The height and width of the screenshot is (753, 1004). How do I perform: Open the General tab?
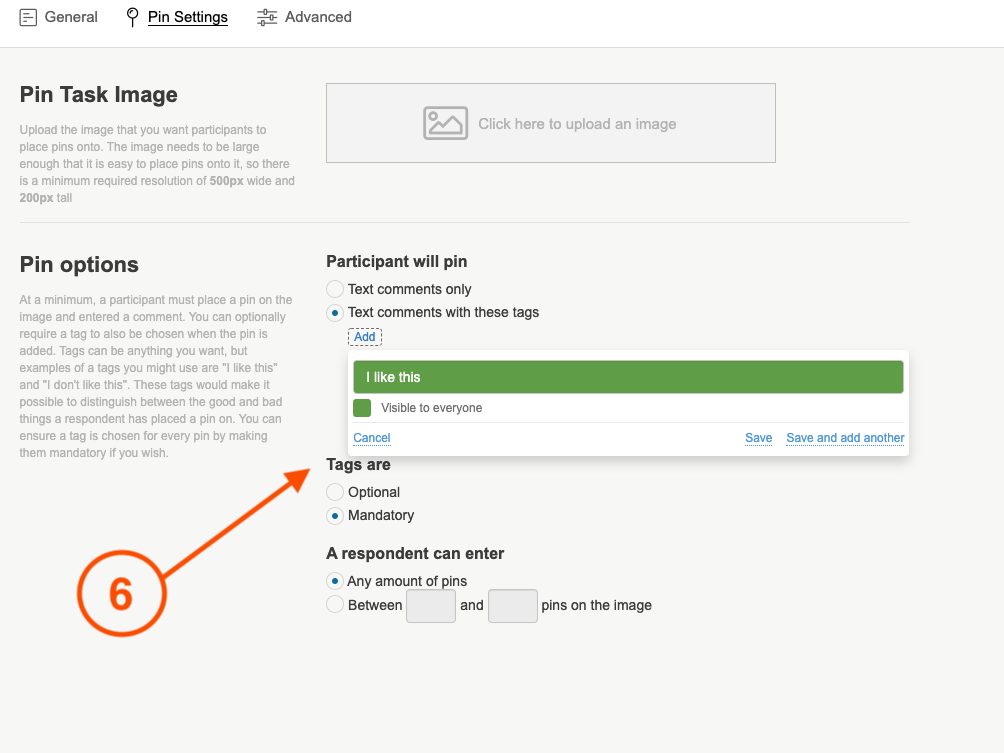[71, 17]
